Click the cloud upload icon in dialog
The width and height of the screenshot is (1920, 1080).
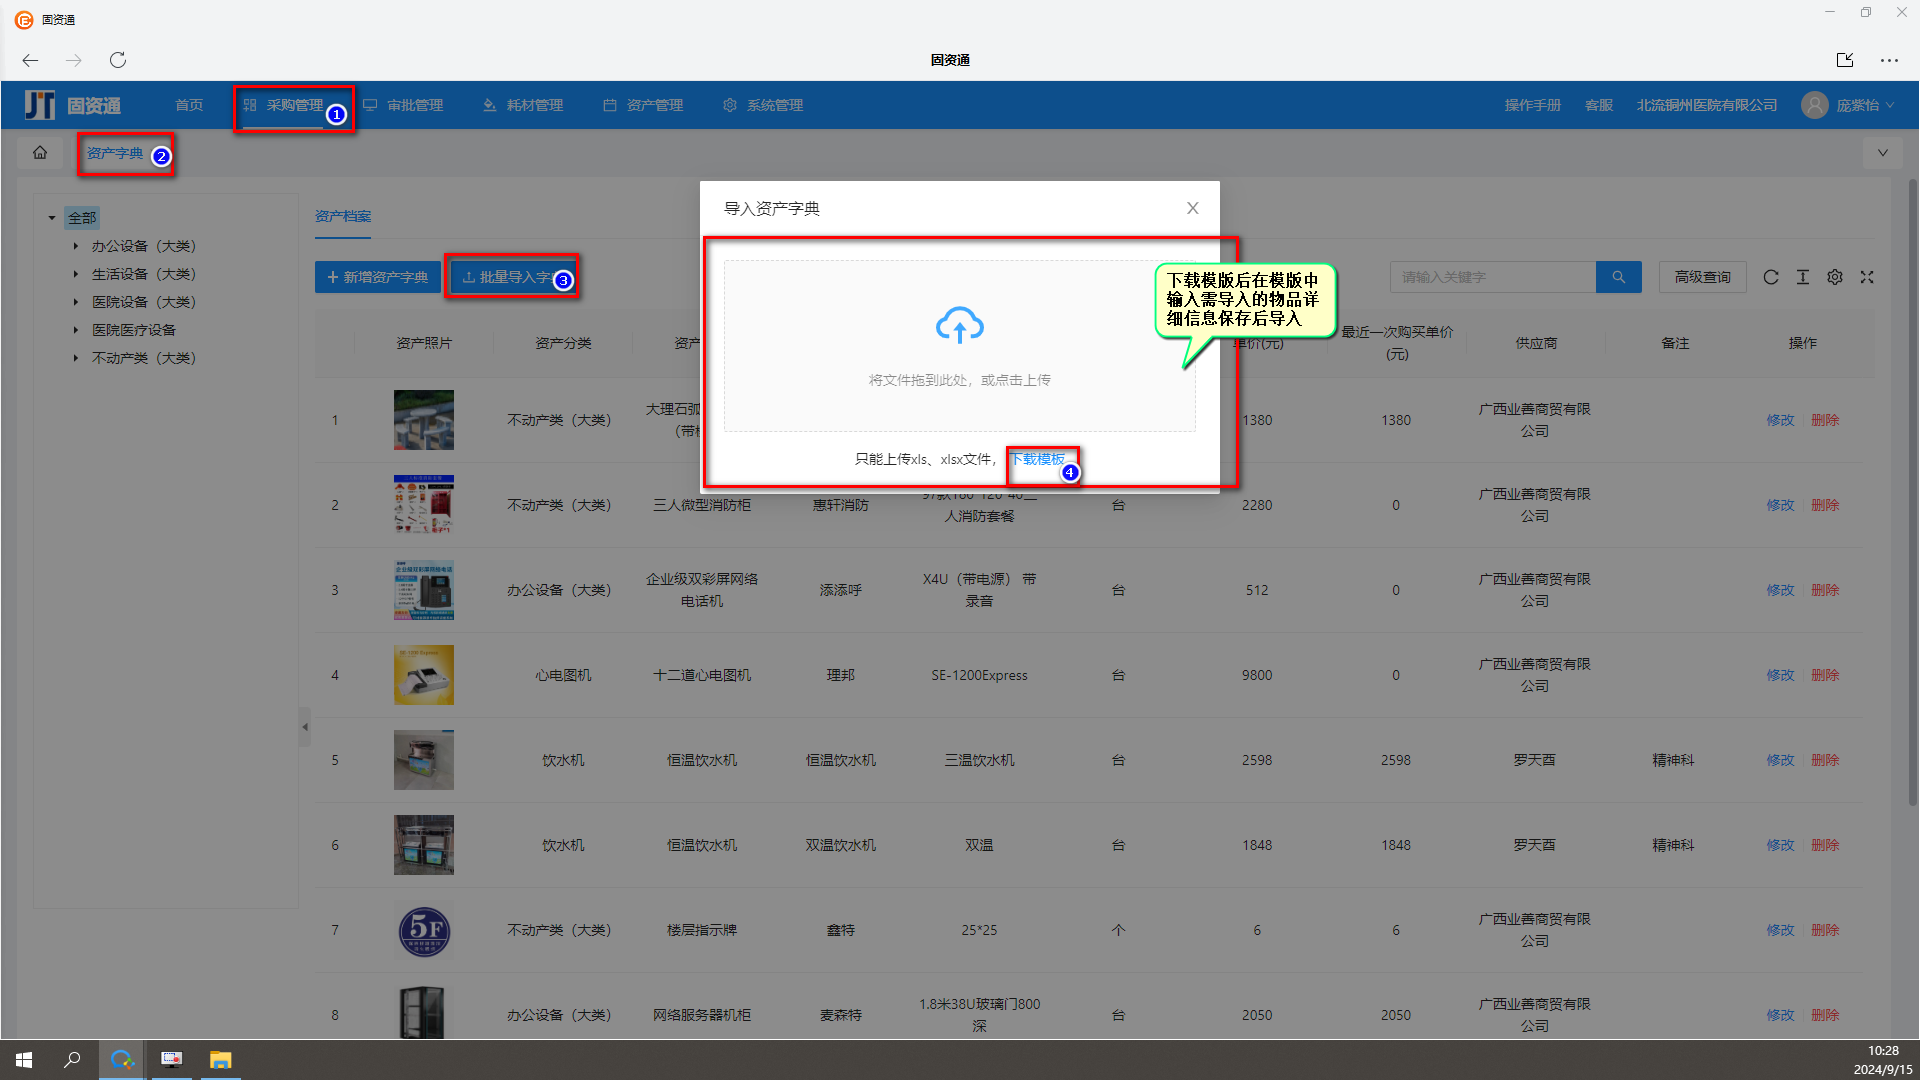click(959, 326)
